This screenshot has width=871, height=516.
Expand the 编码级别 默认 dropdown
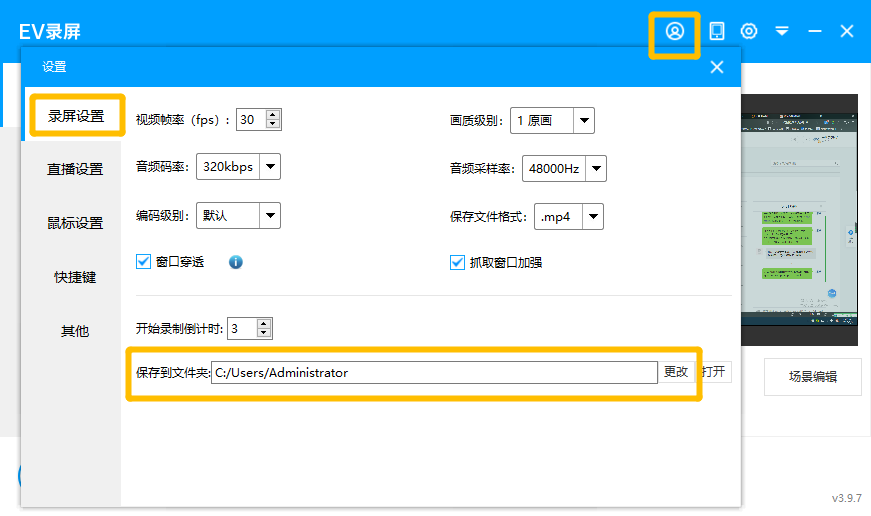(270, 216)
